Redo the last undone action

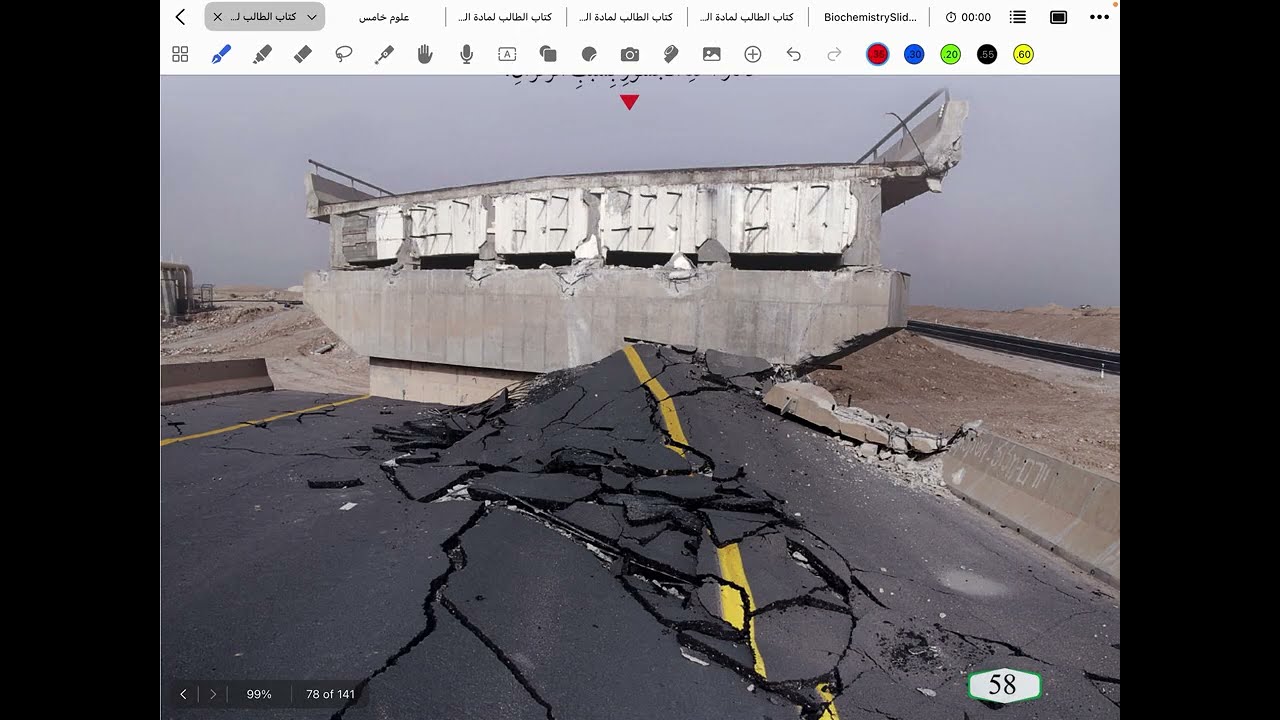(834, 54)
